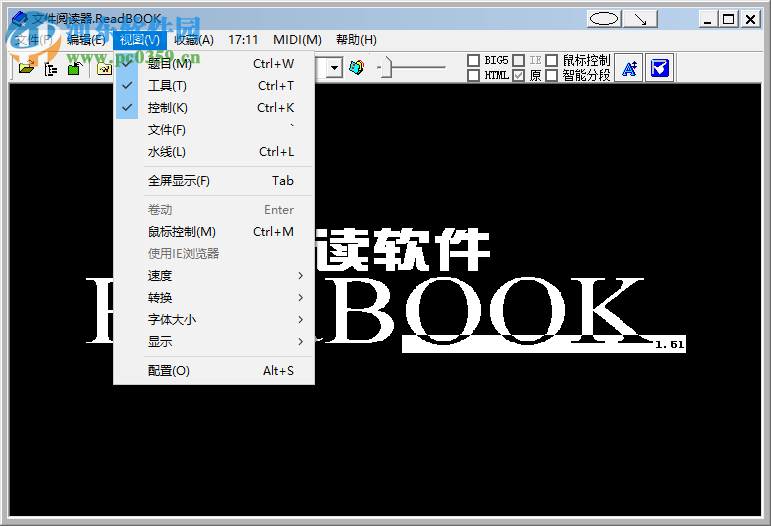The width and height of the screenshot is (771, 526).
Task: Enable the 鼠标控制 checkbox in toolbar
Action: point(552,60)
